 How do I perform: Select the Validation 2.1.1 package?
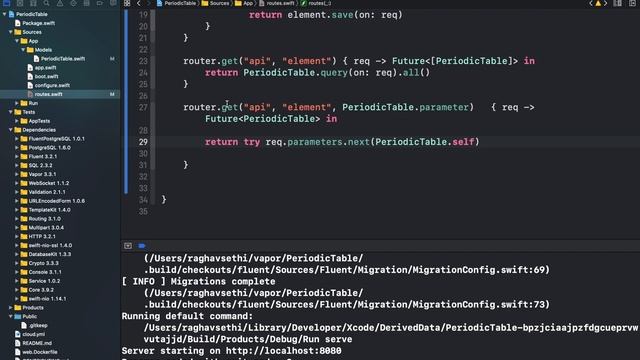[x=47, y=192]
